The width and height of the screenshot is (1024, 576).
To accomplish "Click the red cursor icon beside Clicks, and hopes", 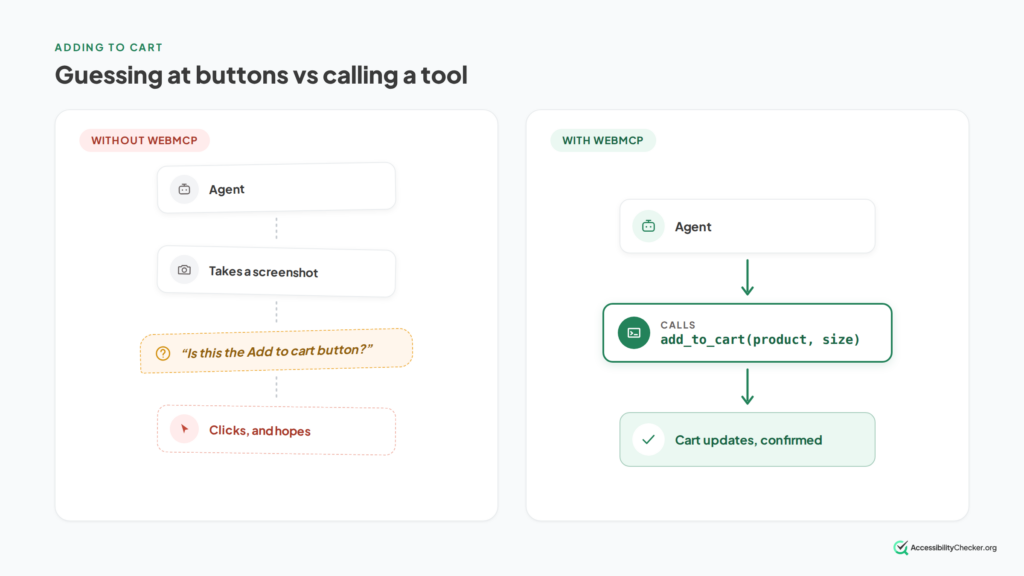I will click(x=184, y=429).
